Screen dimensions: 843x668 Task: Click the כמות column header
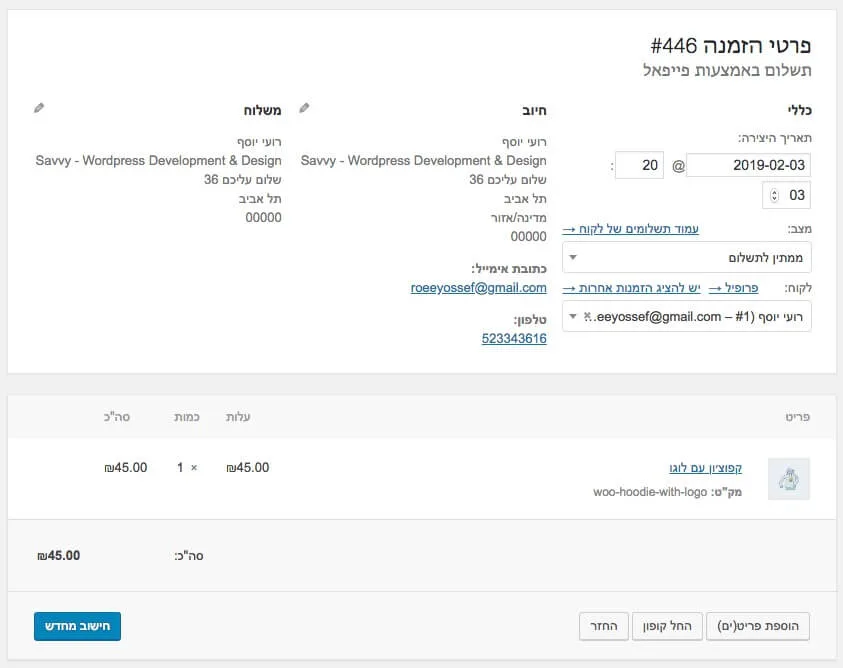click(x=187, y=417)
